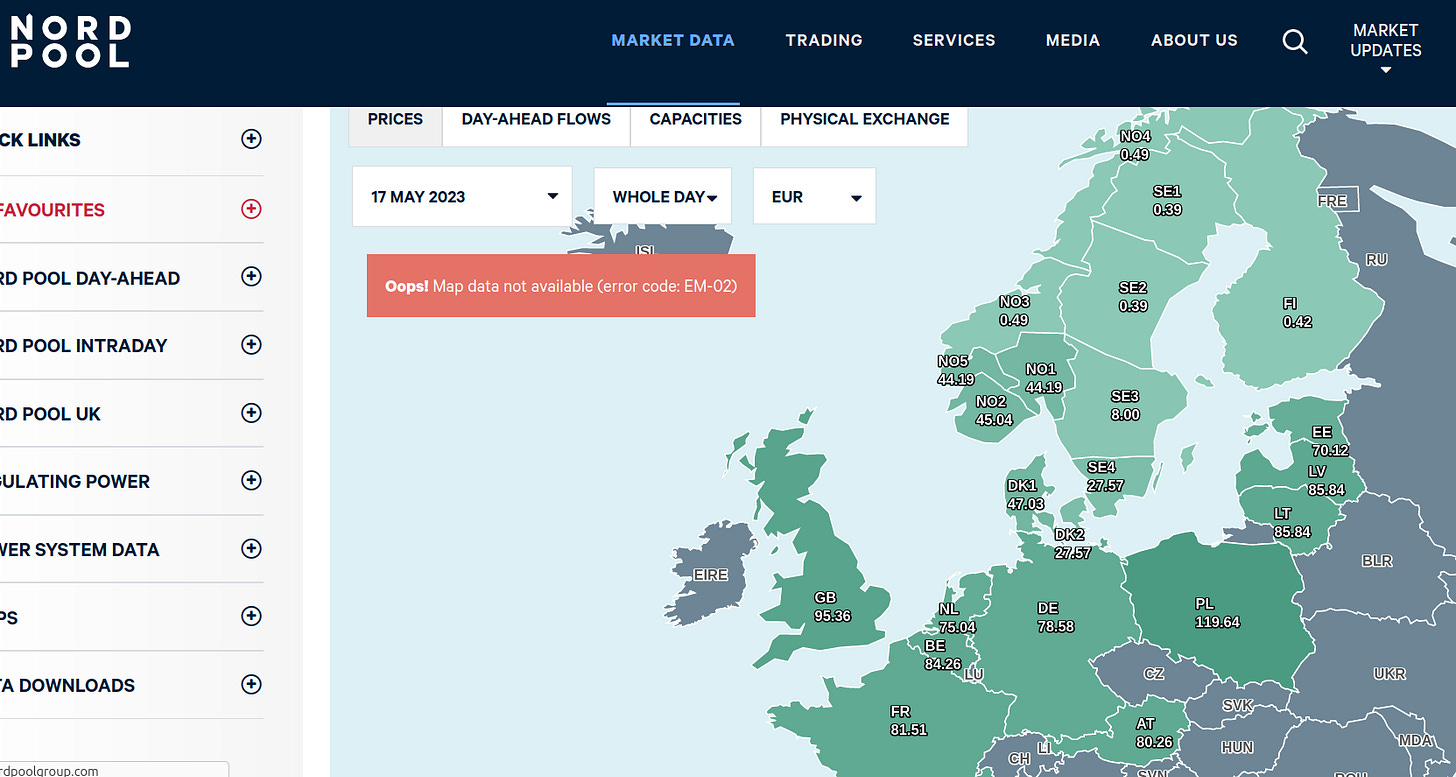Click the UKR label on map
The height and width of the screenshot is (777, 1456).
tap(1389, 674)
